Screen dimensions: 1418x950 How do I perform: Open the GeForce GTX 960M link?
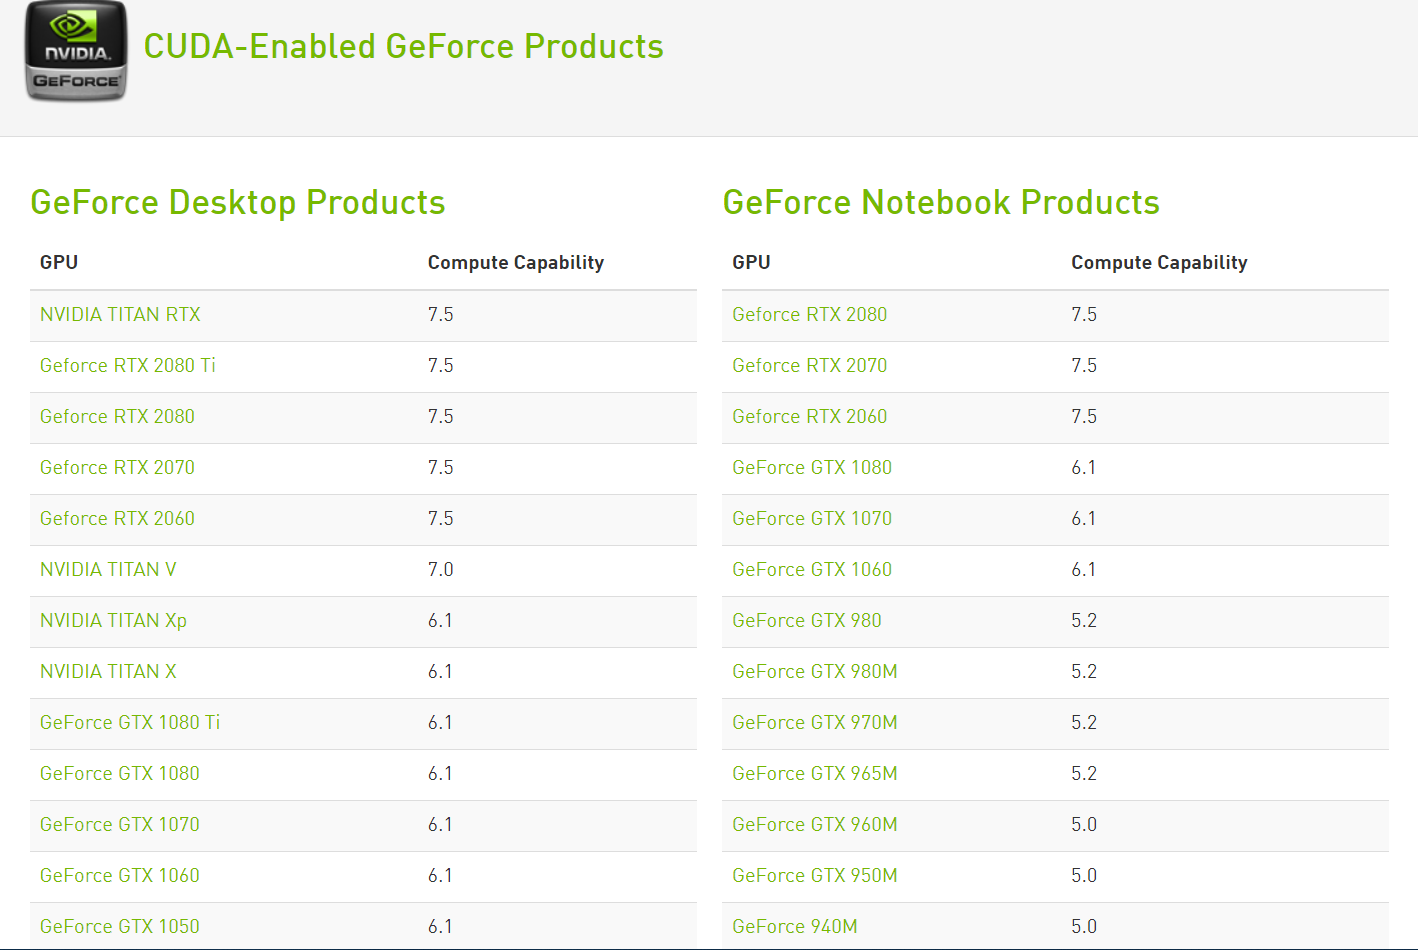815,825
